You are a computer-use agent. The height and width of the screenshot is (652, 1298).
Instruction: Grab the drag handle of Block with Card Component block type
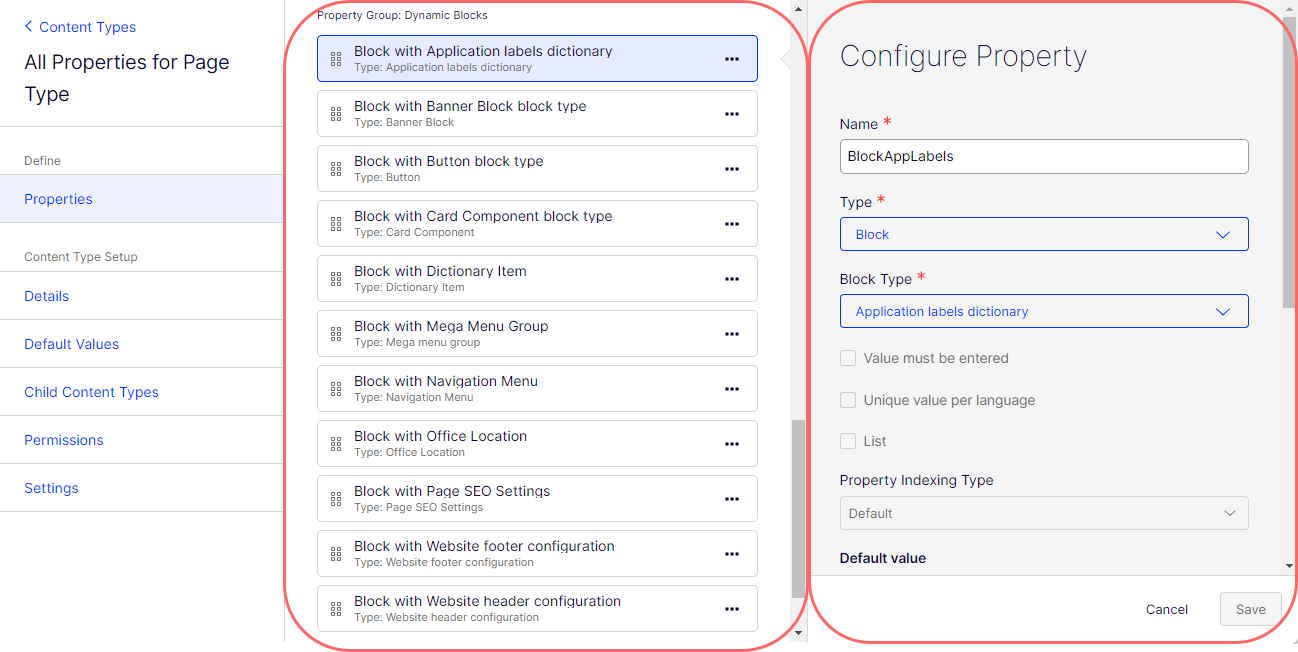click(x=336, y=224)
